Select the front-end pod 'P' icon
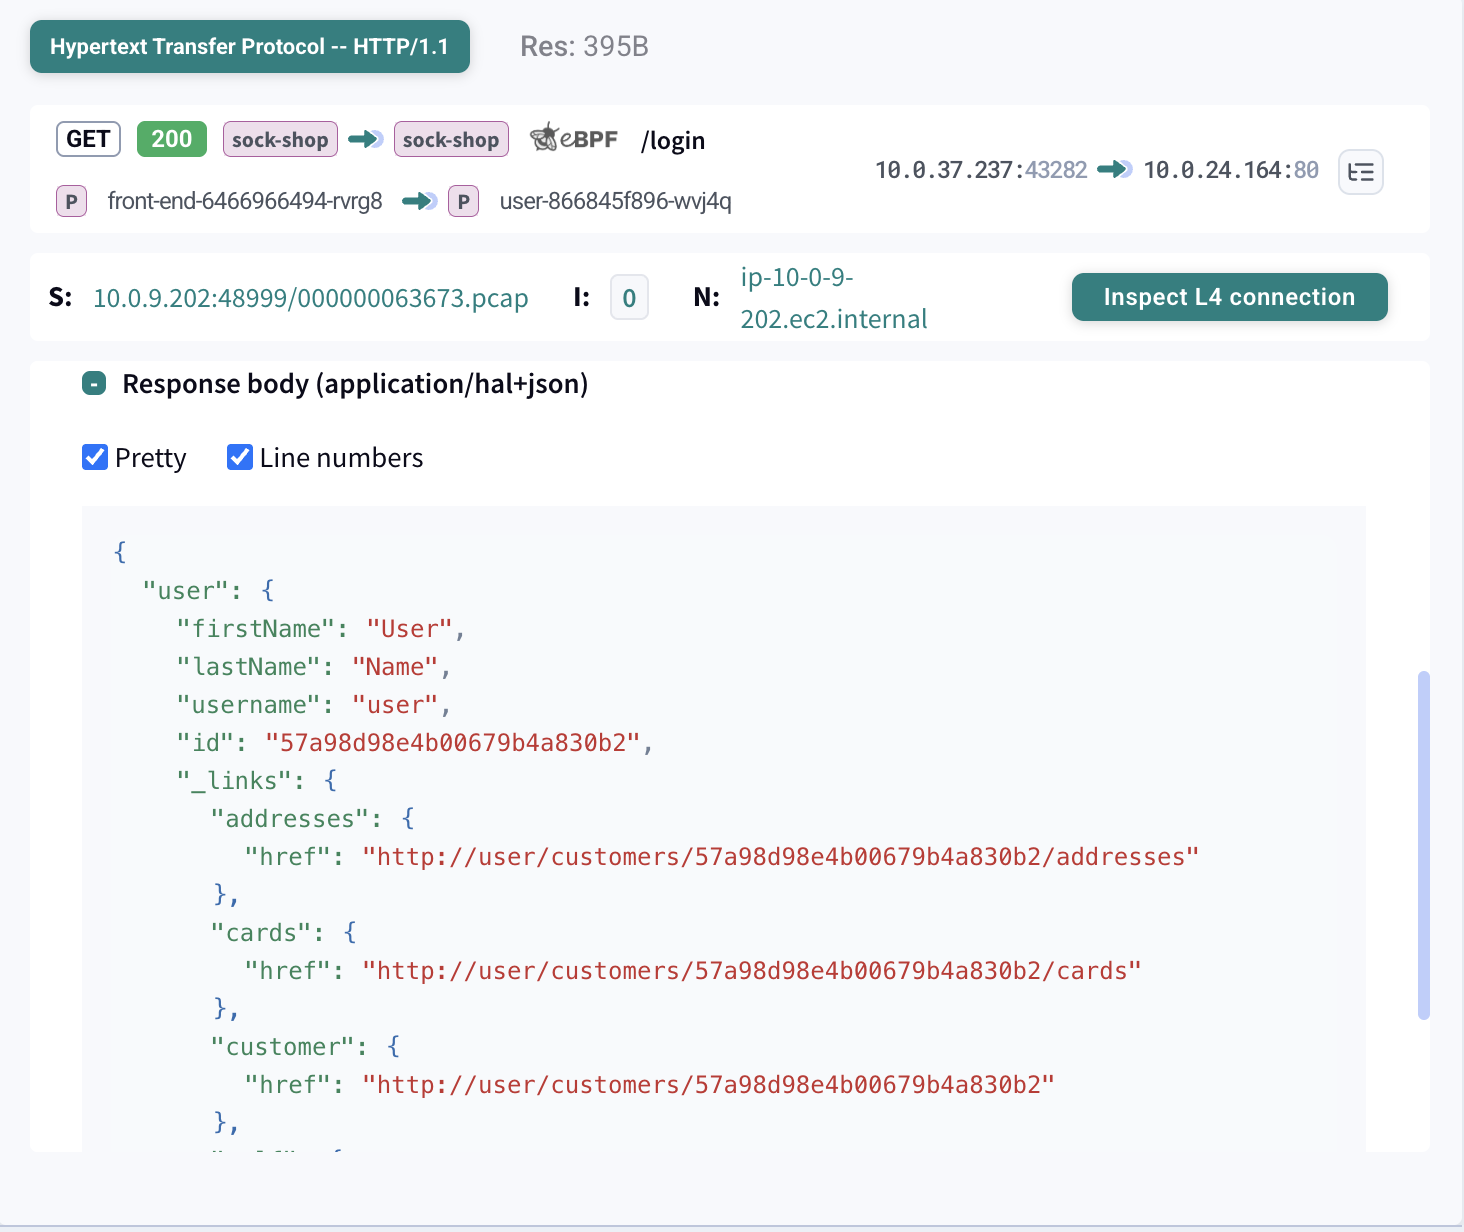 pyautogui.click(x=70, y=201)
